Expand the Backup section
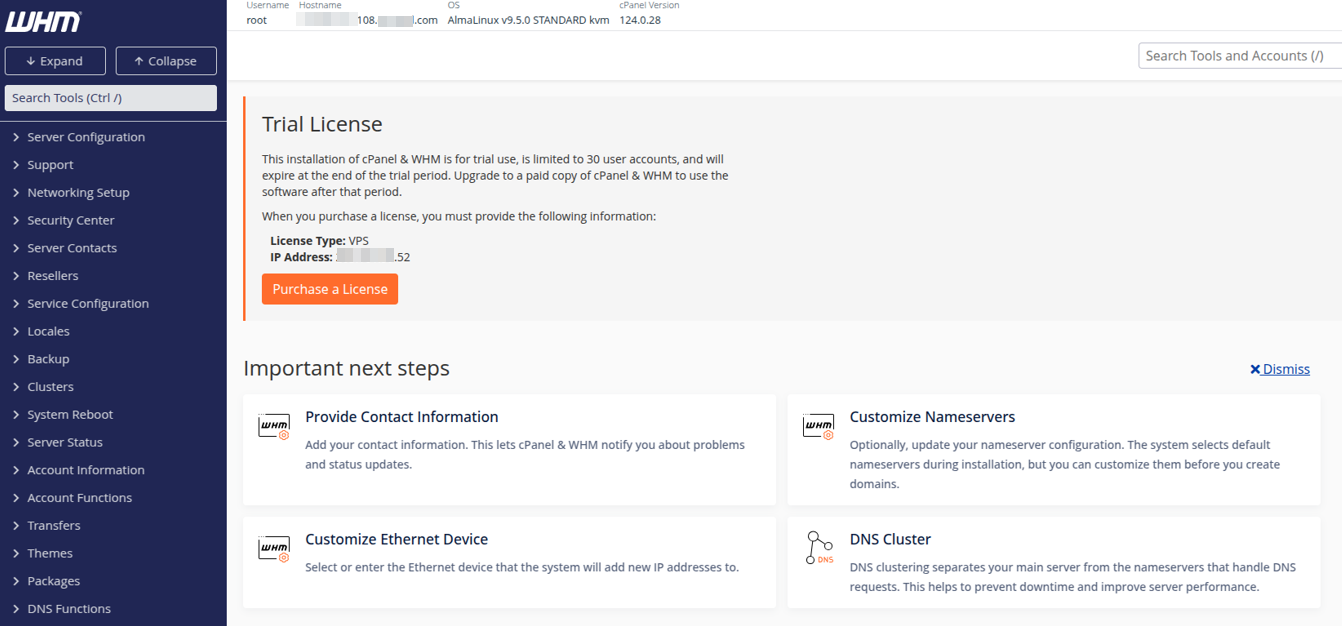1342x626 pixels. (x=47, y=358)
